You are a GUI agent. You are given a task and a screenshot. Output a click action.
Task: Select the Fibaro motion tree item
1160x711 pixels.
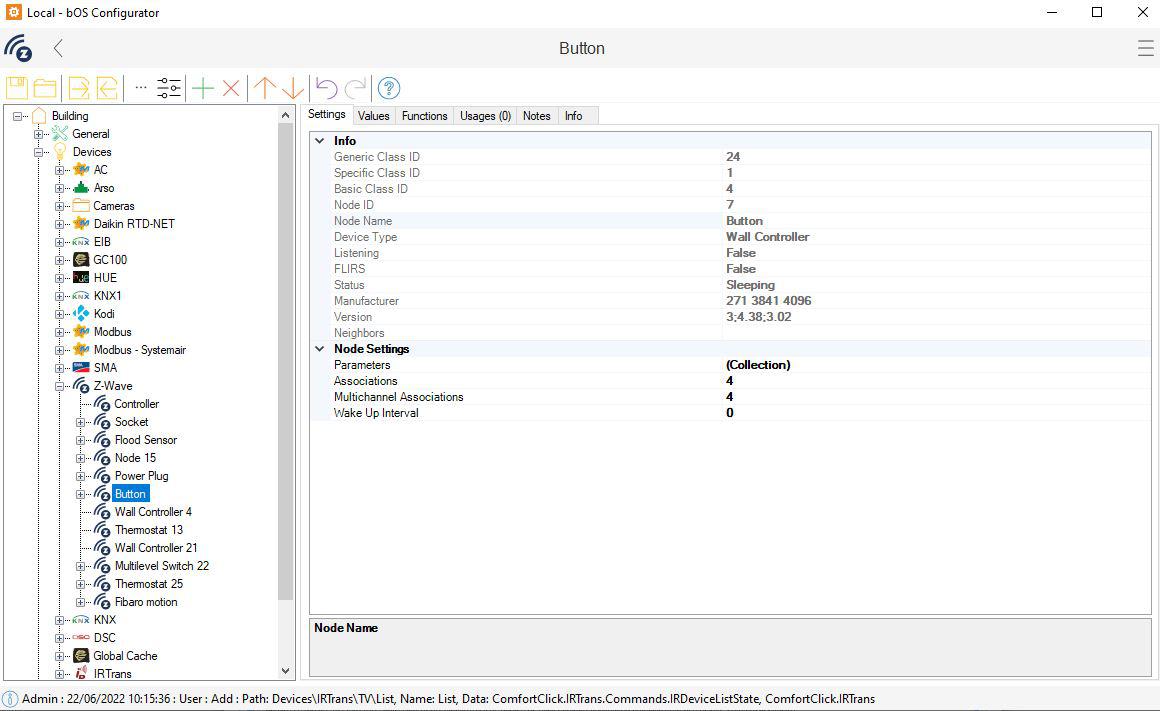[146, 602]
